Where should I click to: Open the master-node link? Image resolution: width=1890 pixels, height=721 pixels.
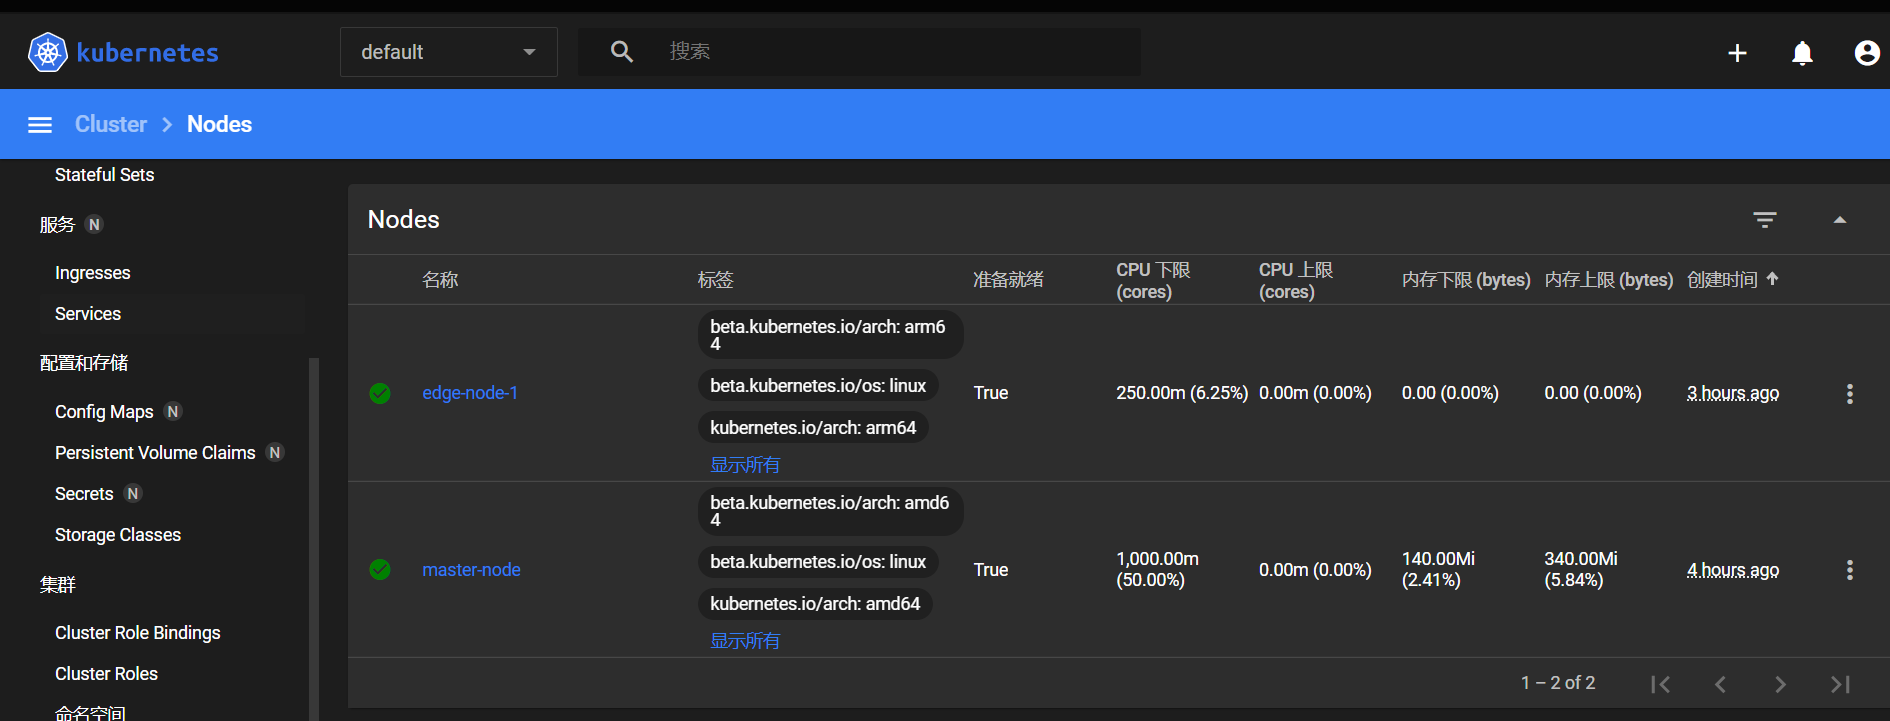471,570
